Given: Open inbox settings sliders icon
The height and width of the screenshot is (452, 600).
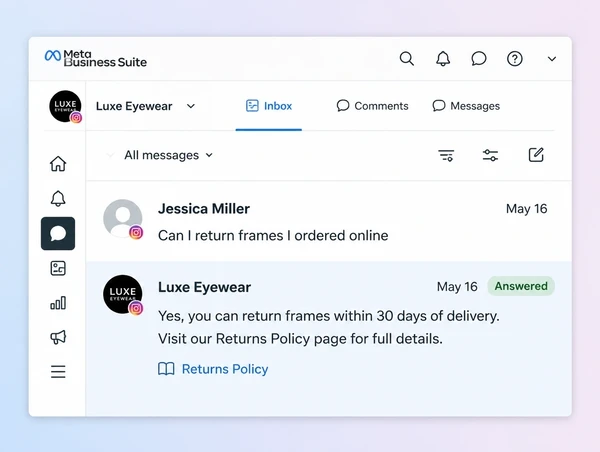Looking at the screenshot, I should pyautogui.click(x=491, y=155).
